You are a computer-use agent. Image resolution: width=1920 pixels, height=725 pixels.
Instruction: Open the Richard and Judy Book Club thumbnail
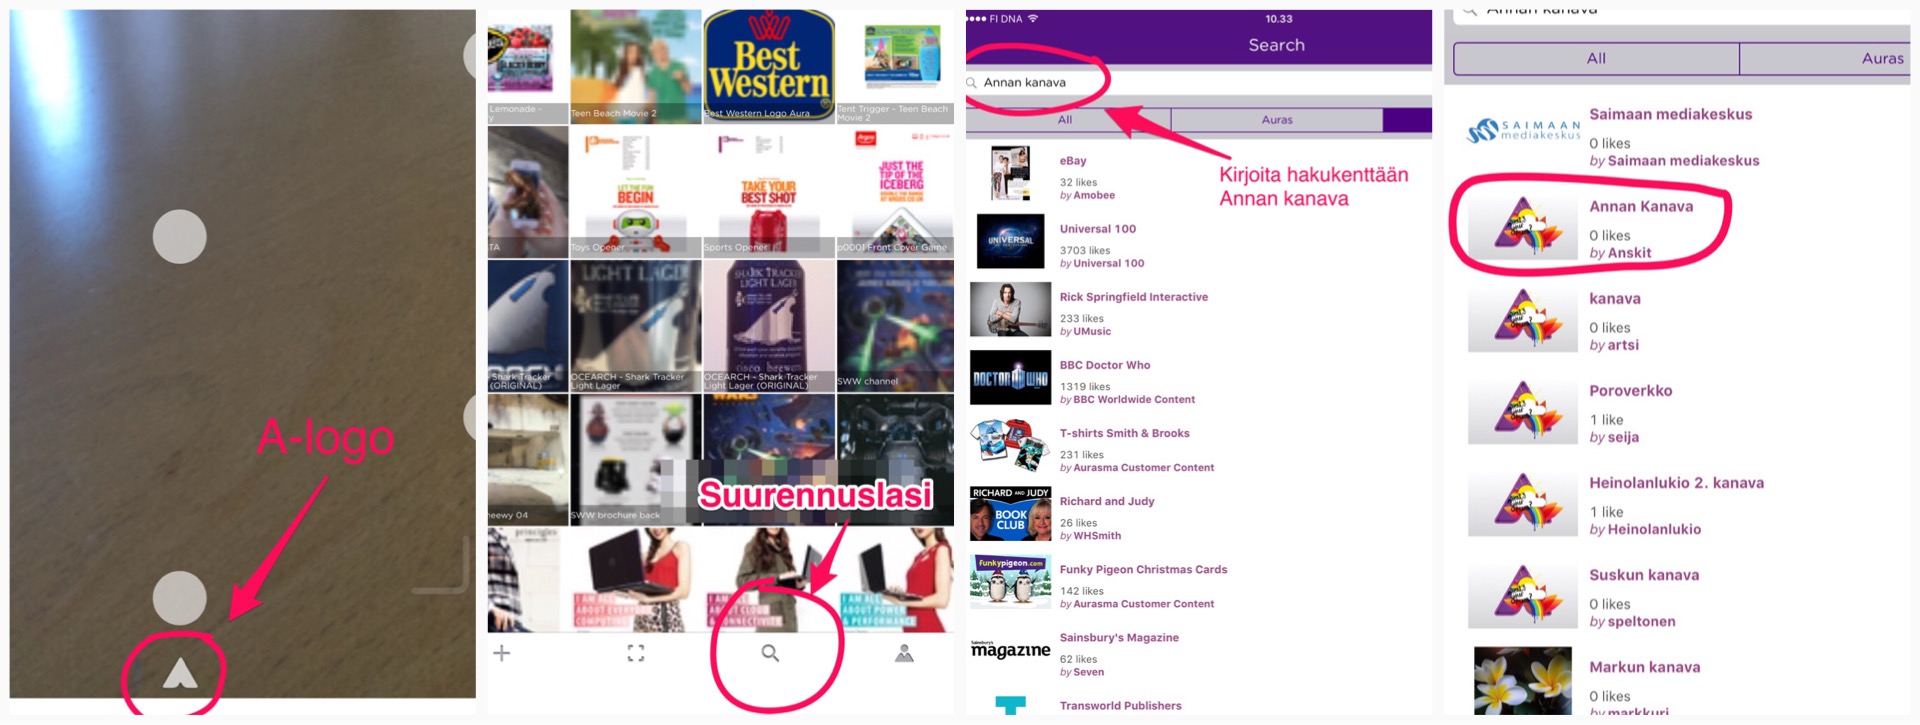(1011, 514)
